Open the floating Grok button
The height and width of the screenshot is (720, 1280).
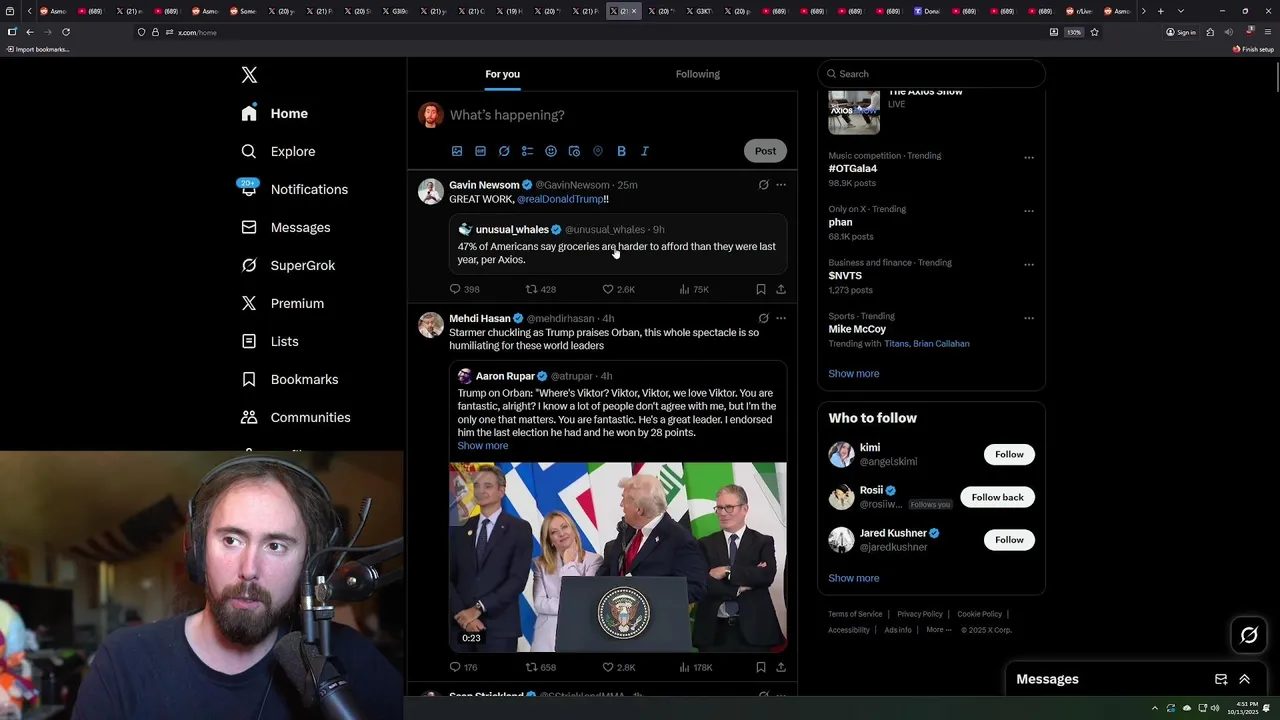click(1249, 635)
